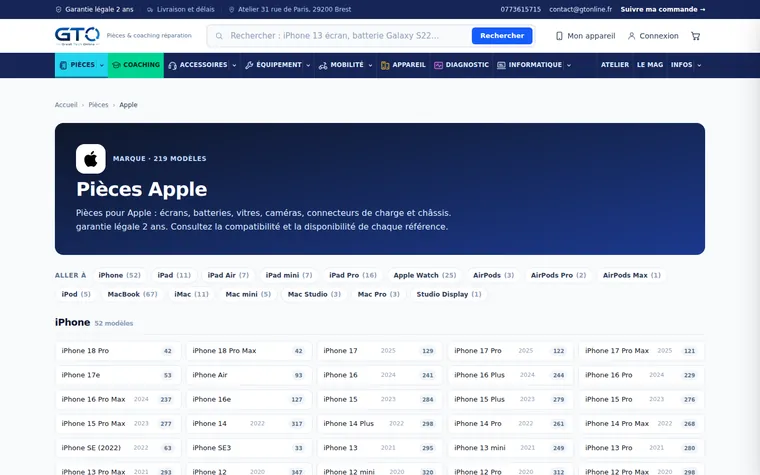The image size is (760, 475).
Task: Open the Appareil menu item
Action: click(403, 65)
